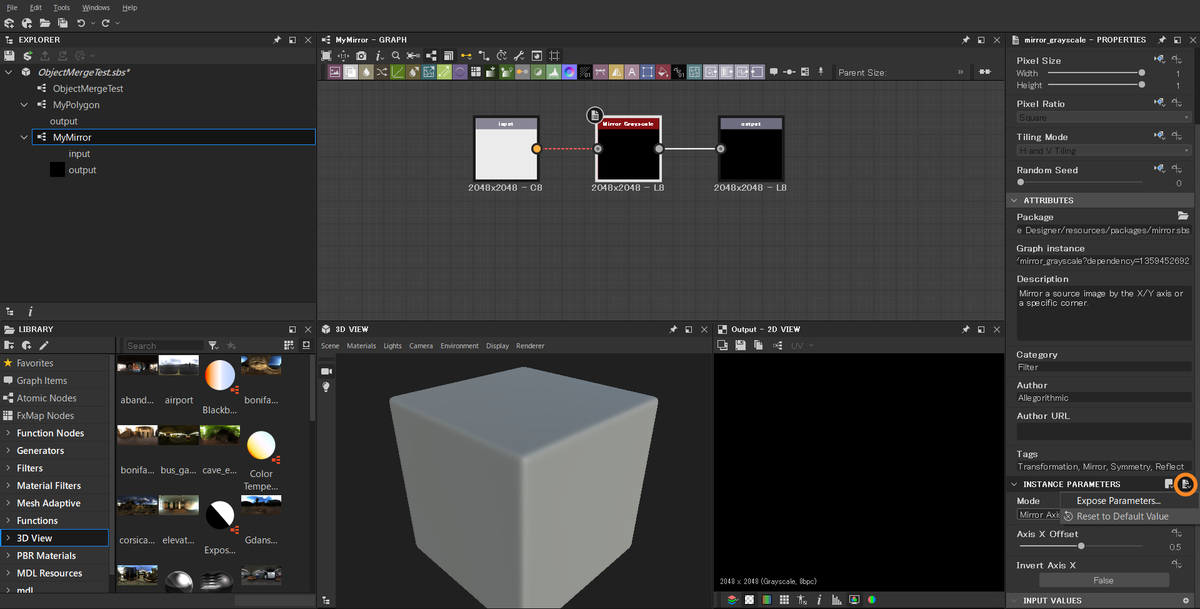The image size is (1200, 609).
Task: Add a Blur node from graph toolbar
Action: tap(365, 72)
